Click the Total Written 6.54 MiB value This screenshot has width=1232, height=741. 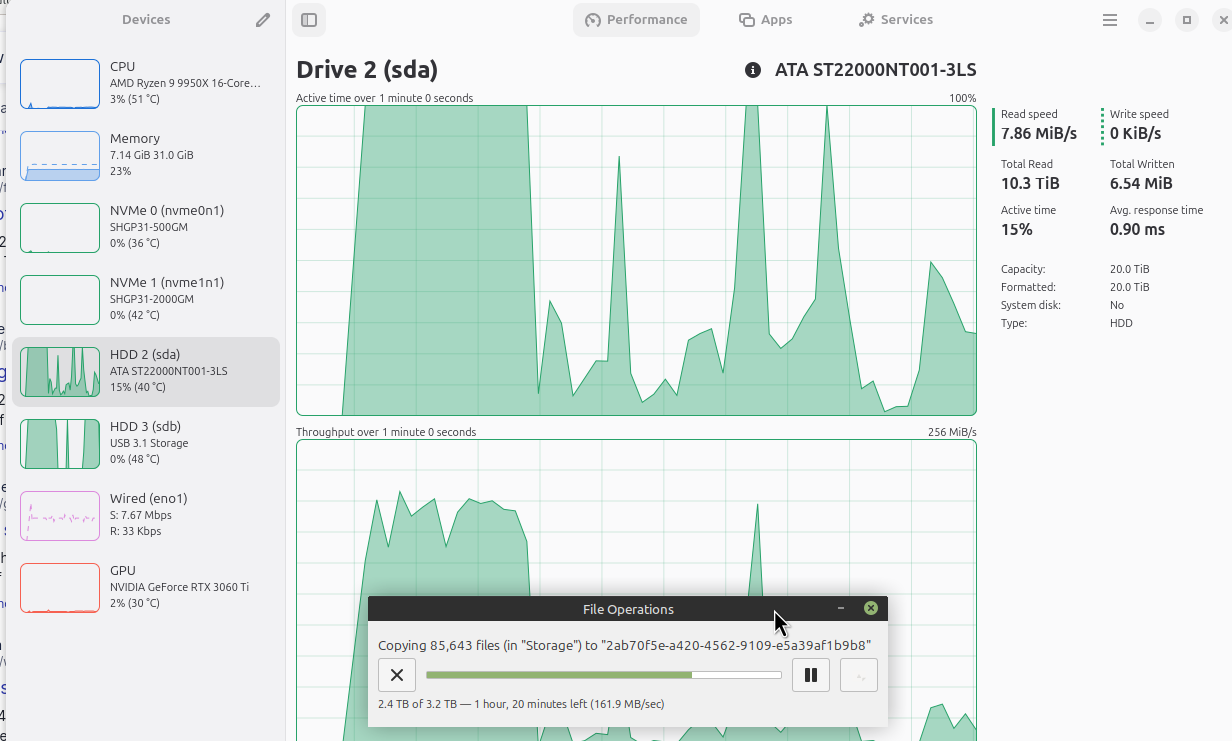(1141, 183)
